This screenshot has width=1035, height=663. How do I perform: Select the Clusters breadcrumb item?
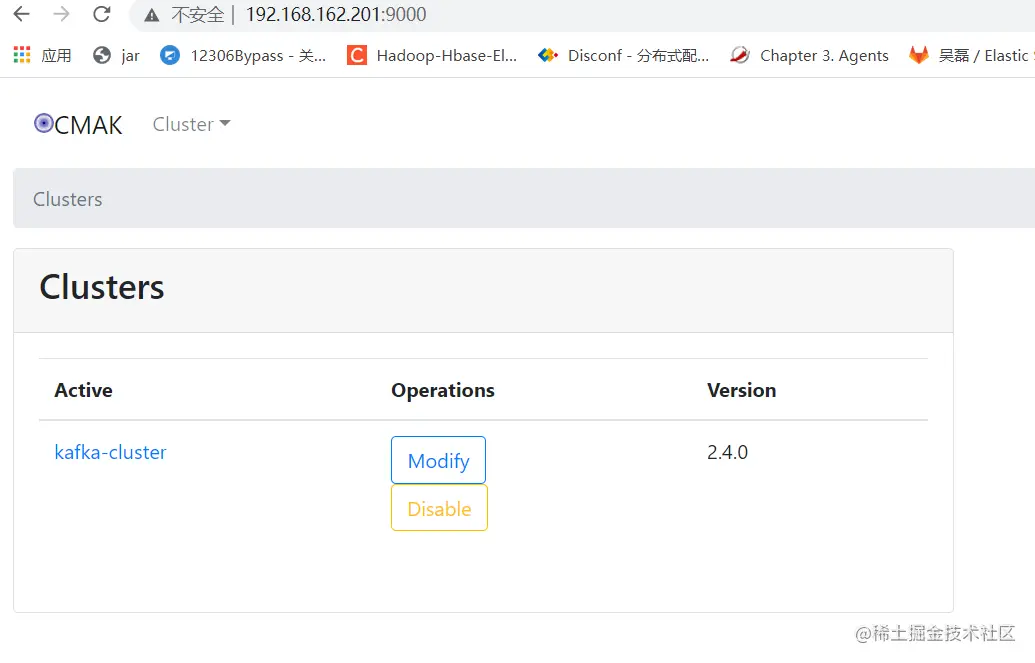(x=67, y=199)
